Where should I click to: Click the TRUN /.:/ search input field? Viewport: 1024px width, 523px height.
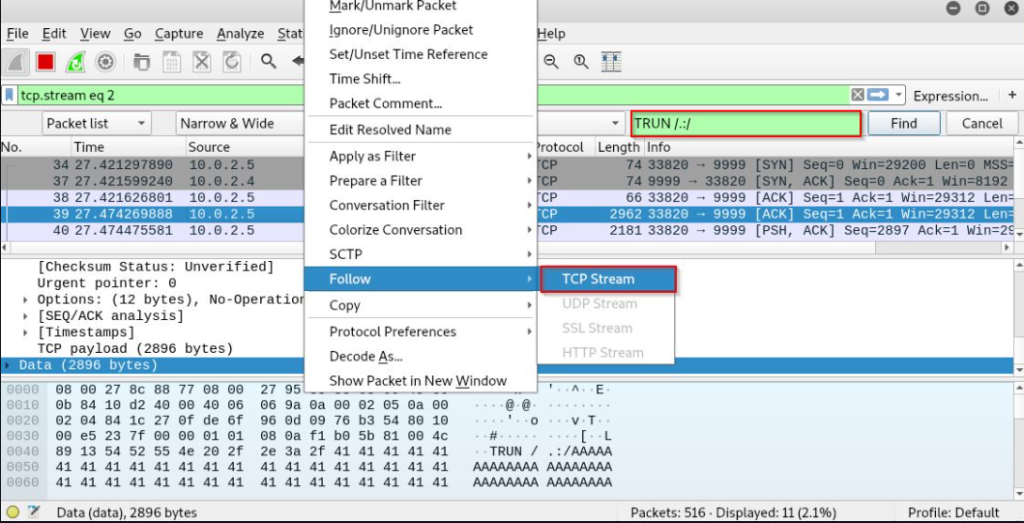[745, 123]
